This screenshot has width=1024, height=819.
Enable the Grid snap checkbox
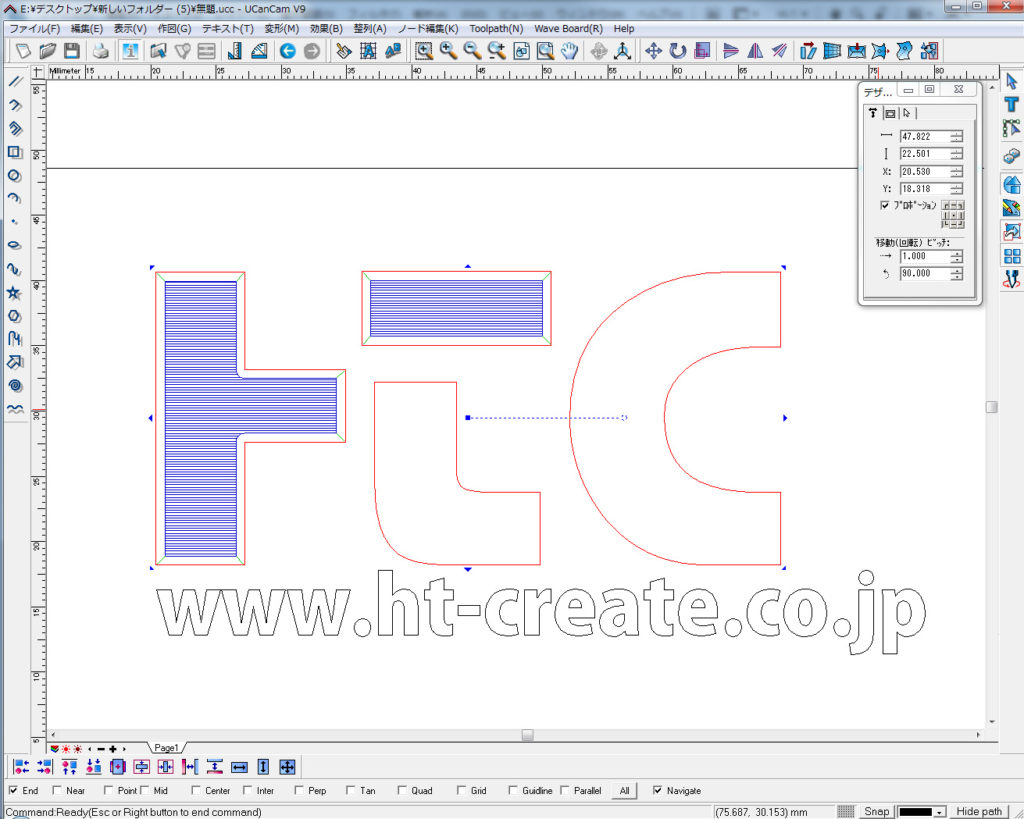point(461,791)
